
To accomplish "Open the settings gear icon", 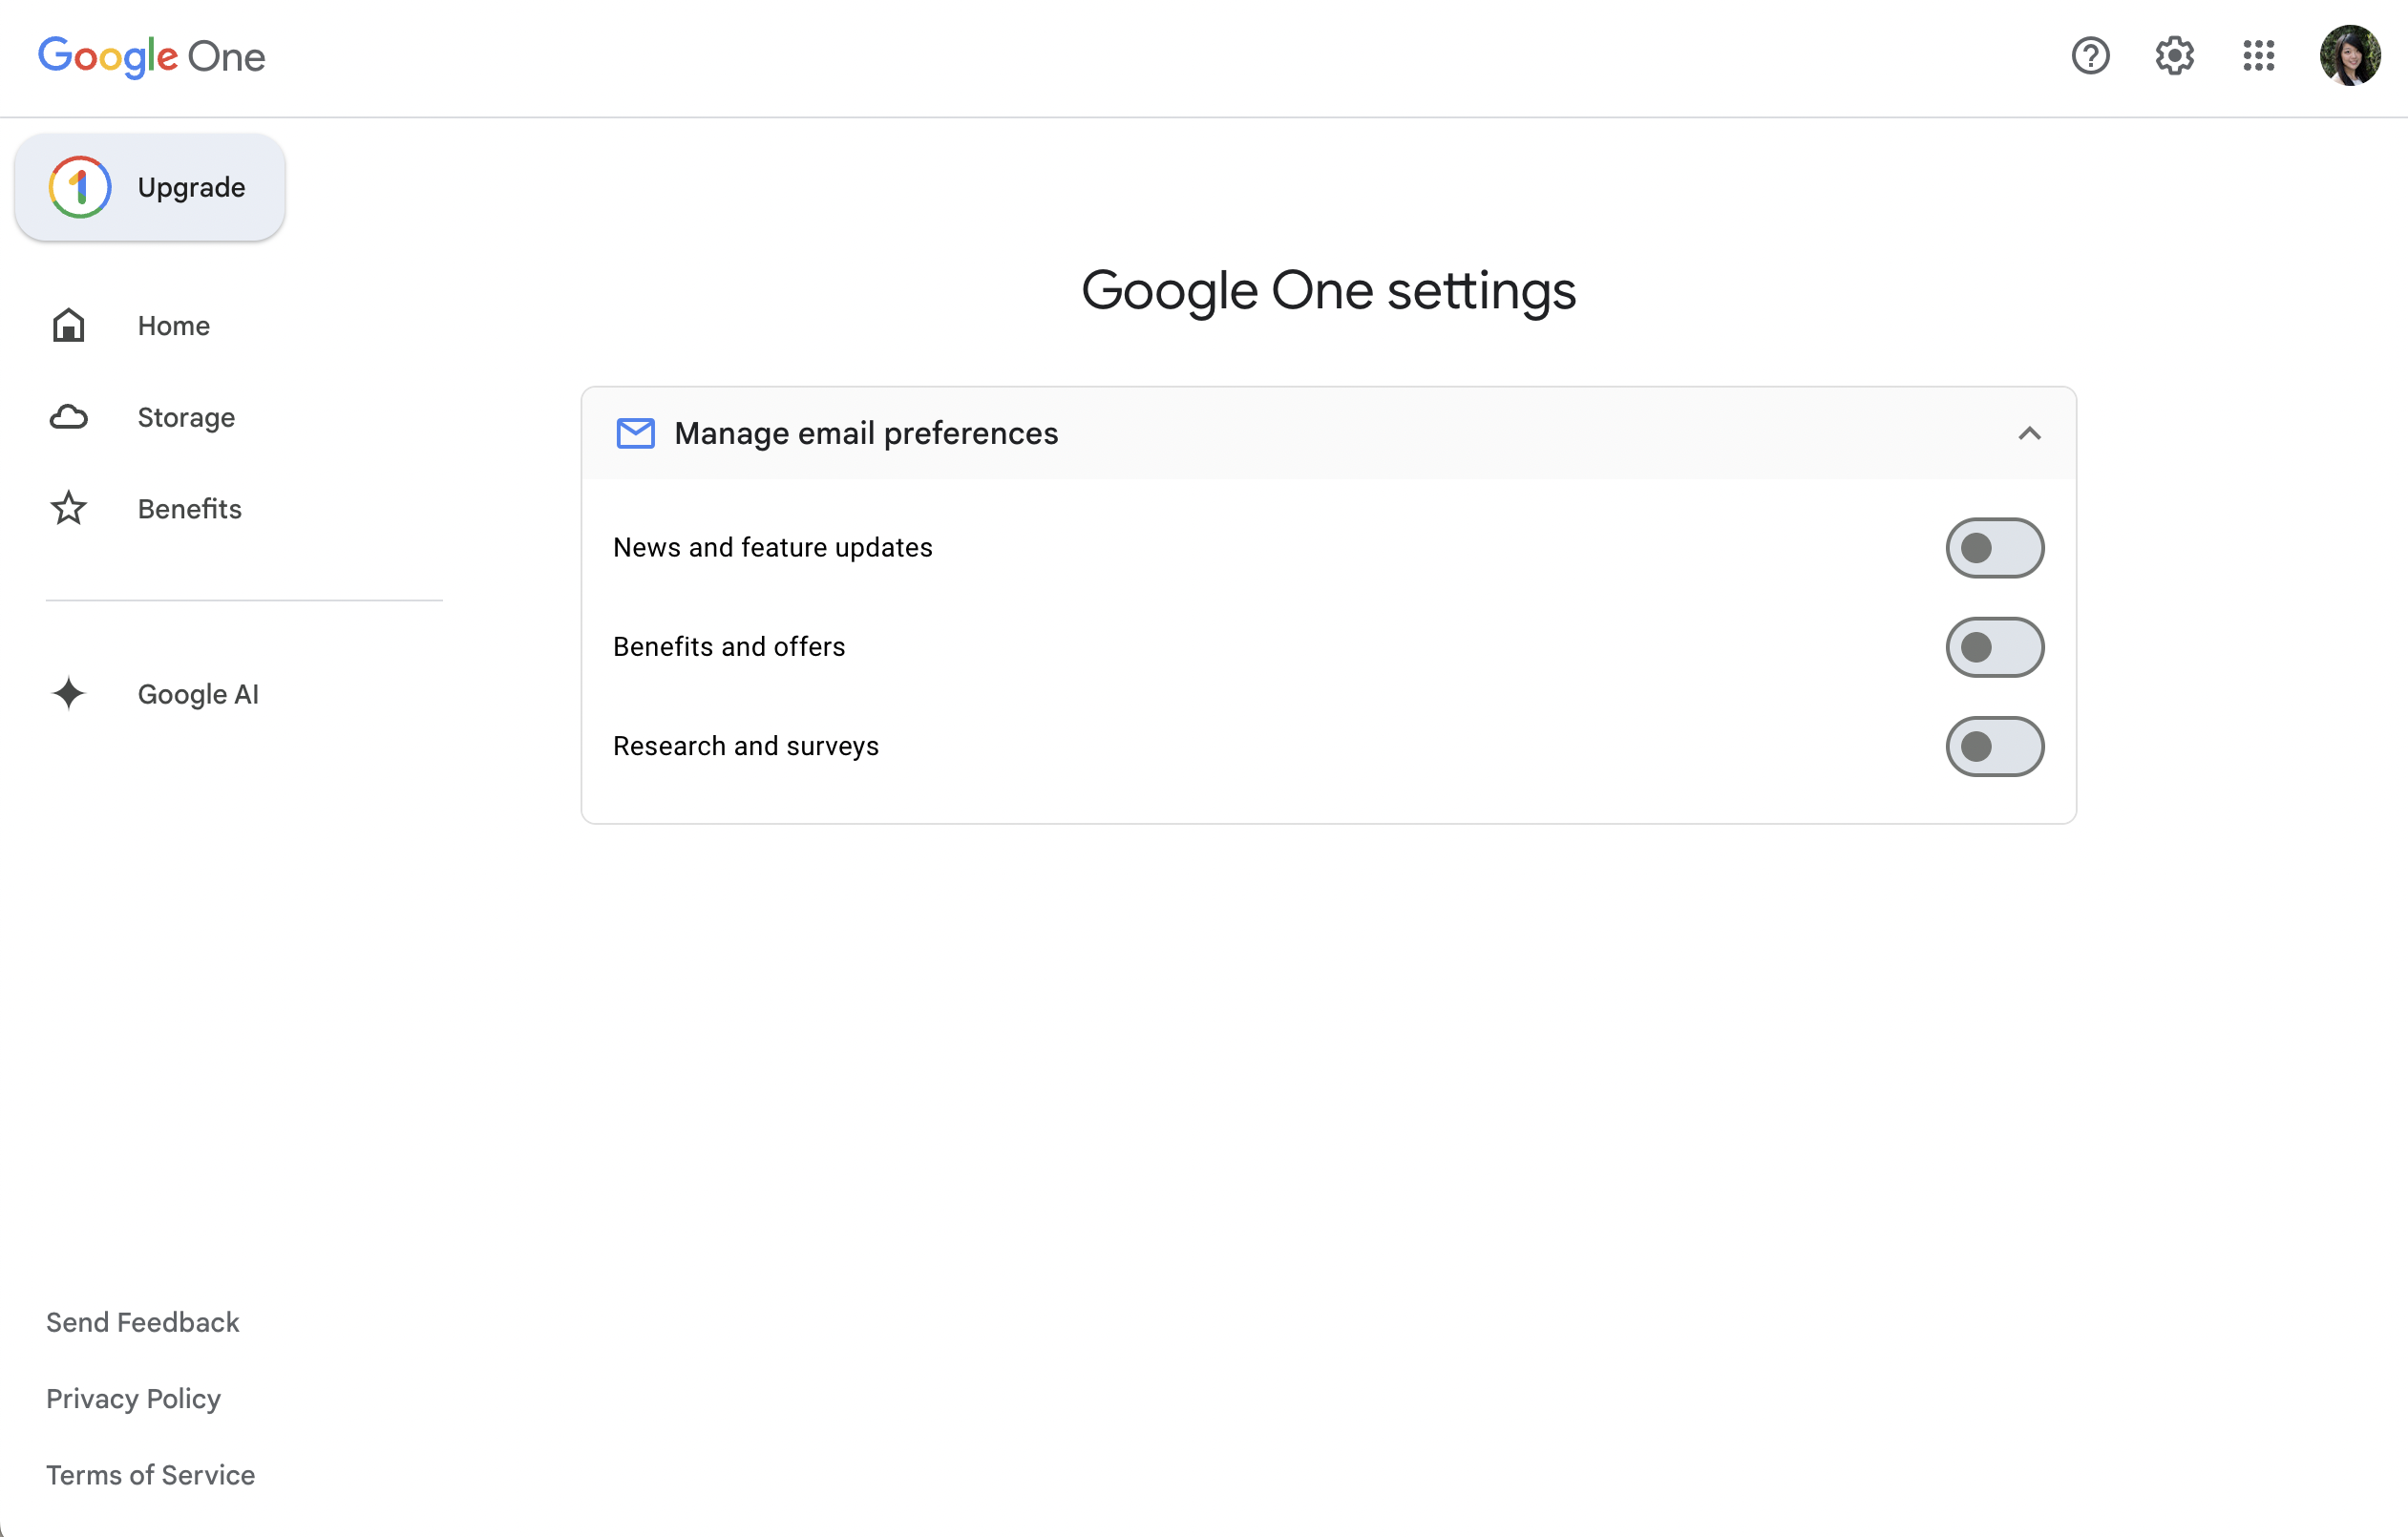I will pos(2174,56).
